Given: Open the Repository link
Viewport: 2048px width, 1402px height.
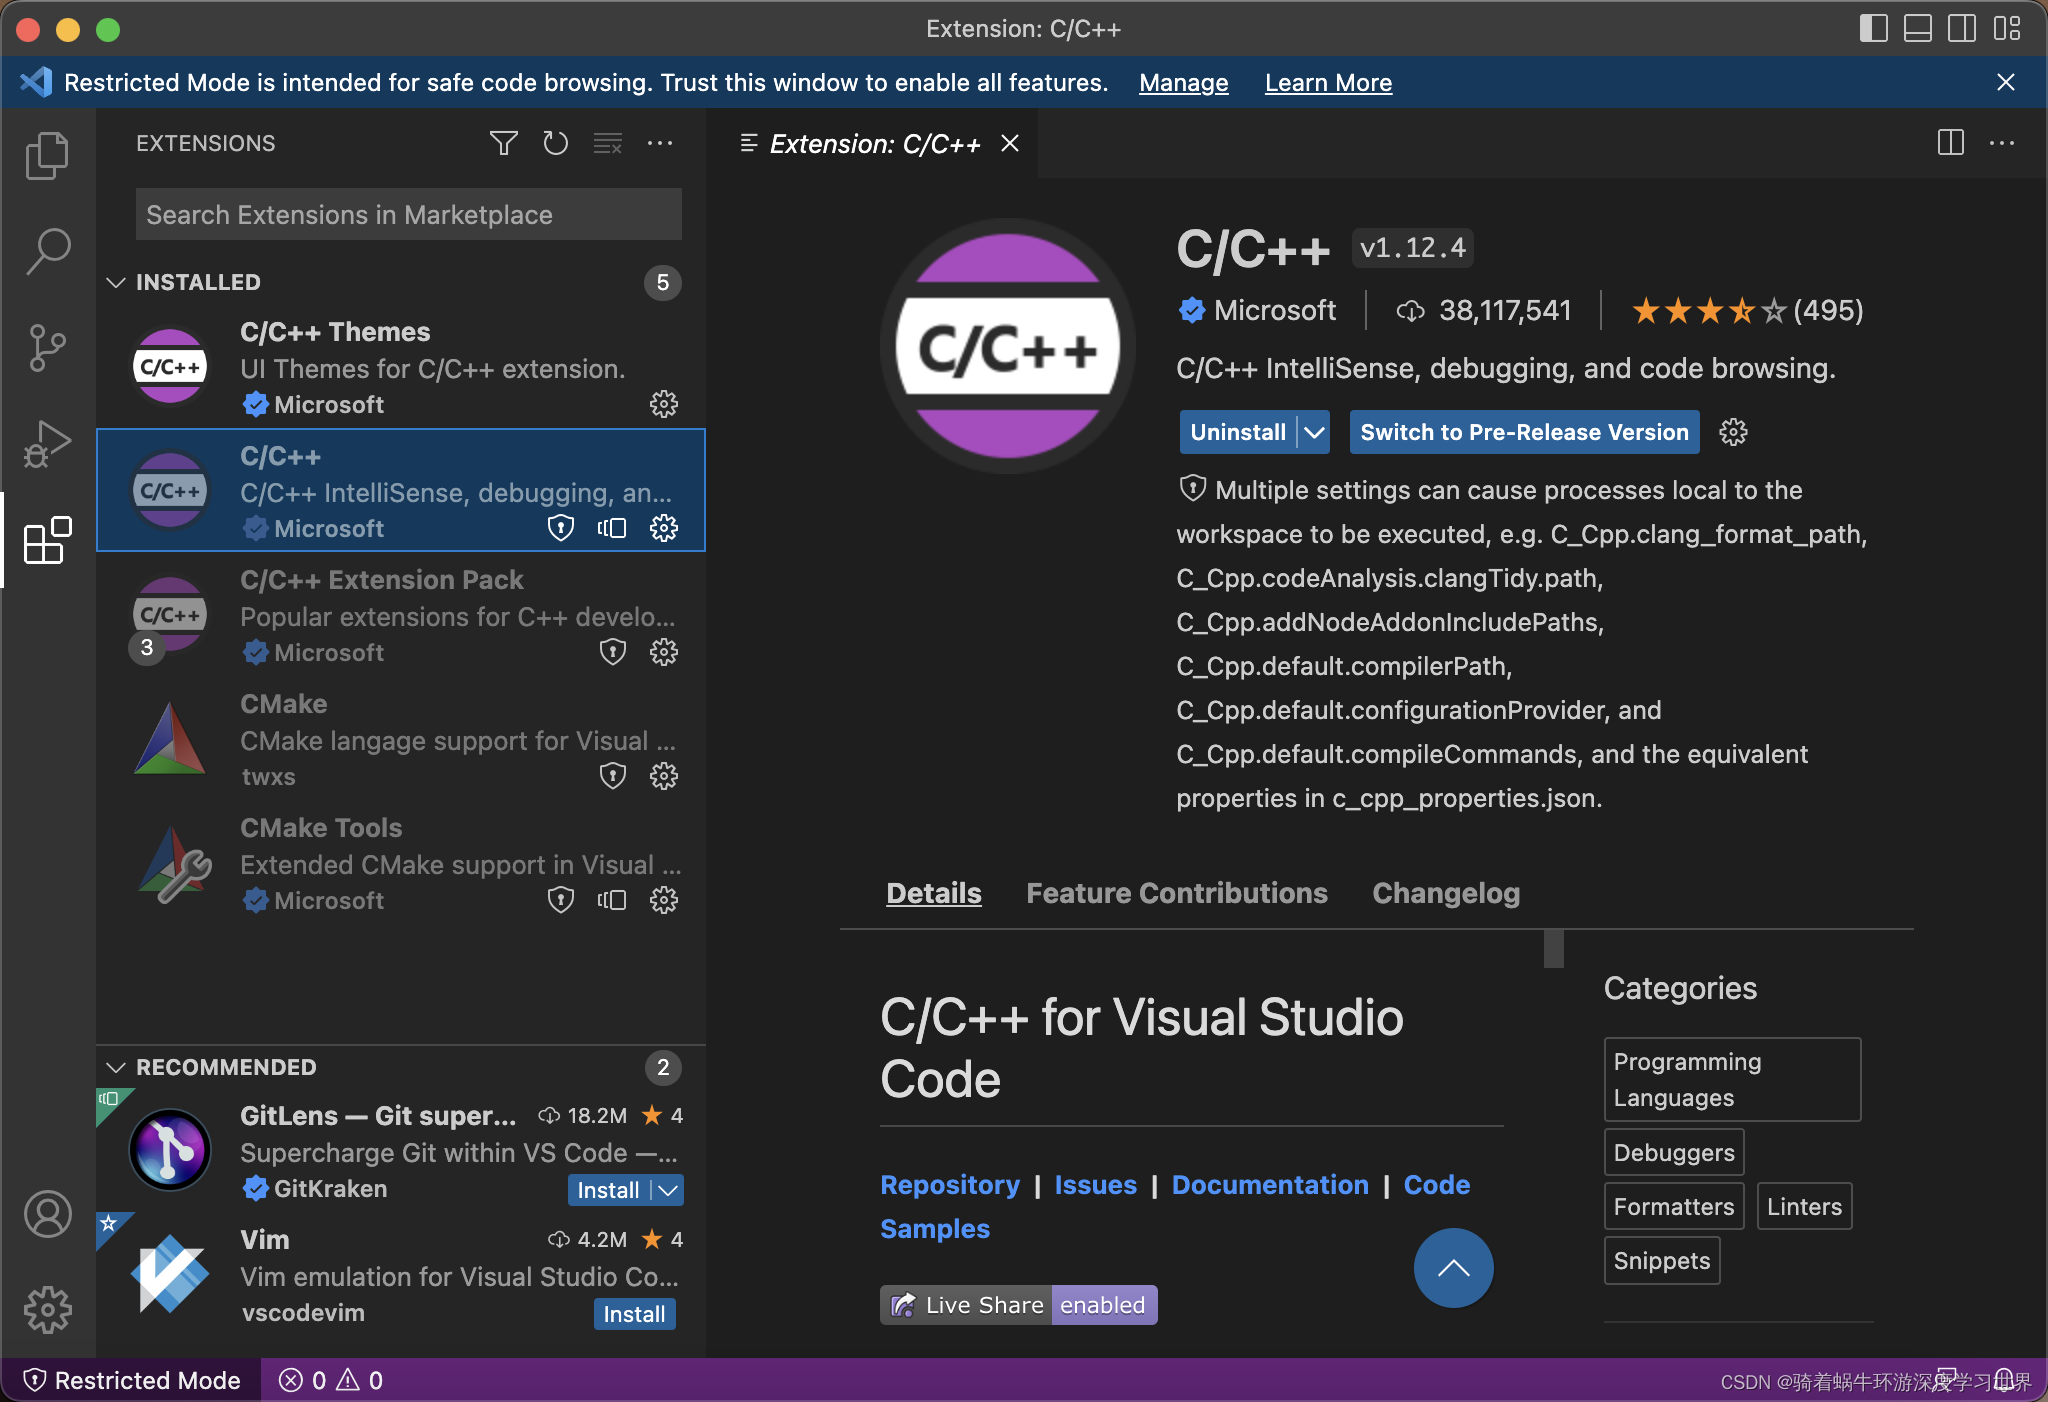Looking at the screenshot, I should pyautogui.click(x=949, y=1185).
